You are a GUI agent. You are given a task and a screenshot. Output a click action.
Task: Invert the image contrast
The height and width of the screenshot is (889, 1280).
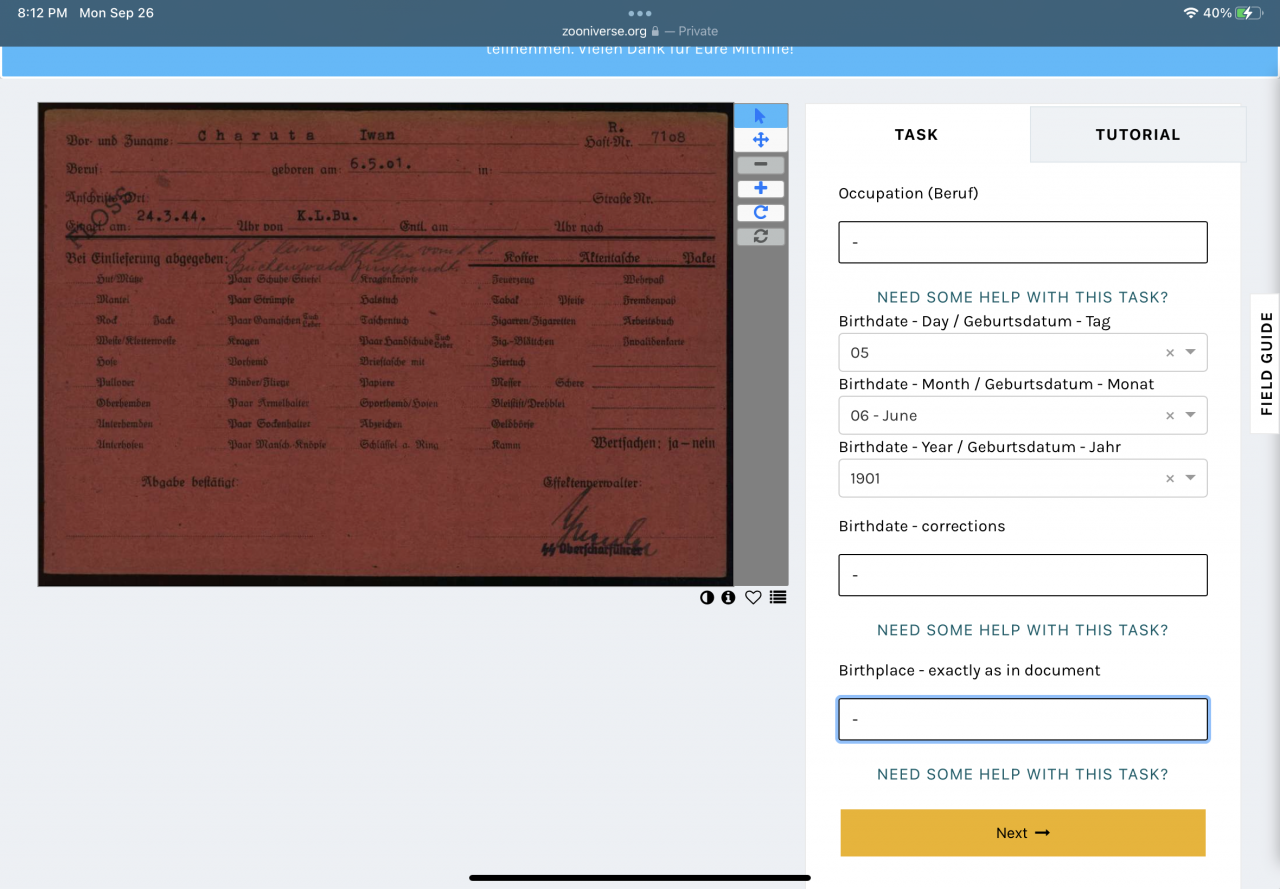pos(707,597)
